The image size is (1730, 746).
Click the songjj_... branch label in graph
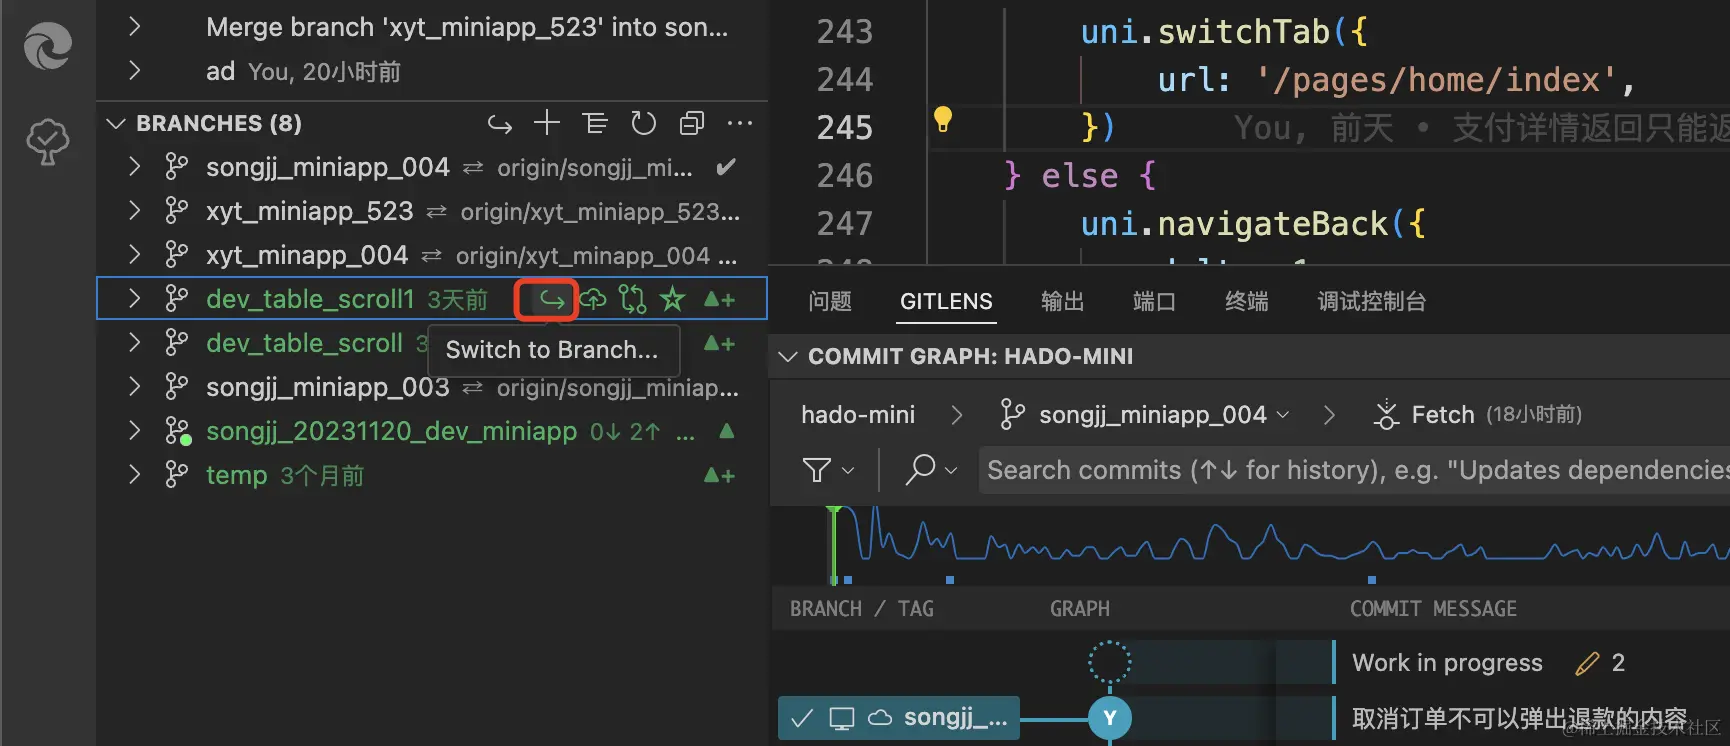tap(899, 718)
